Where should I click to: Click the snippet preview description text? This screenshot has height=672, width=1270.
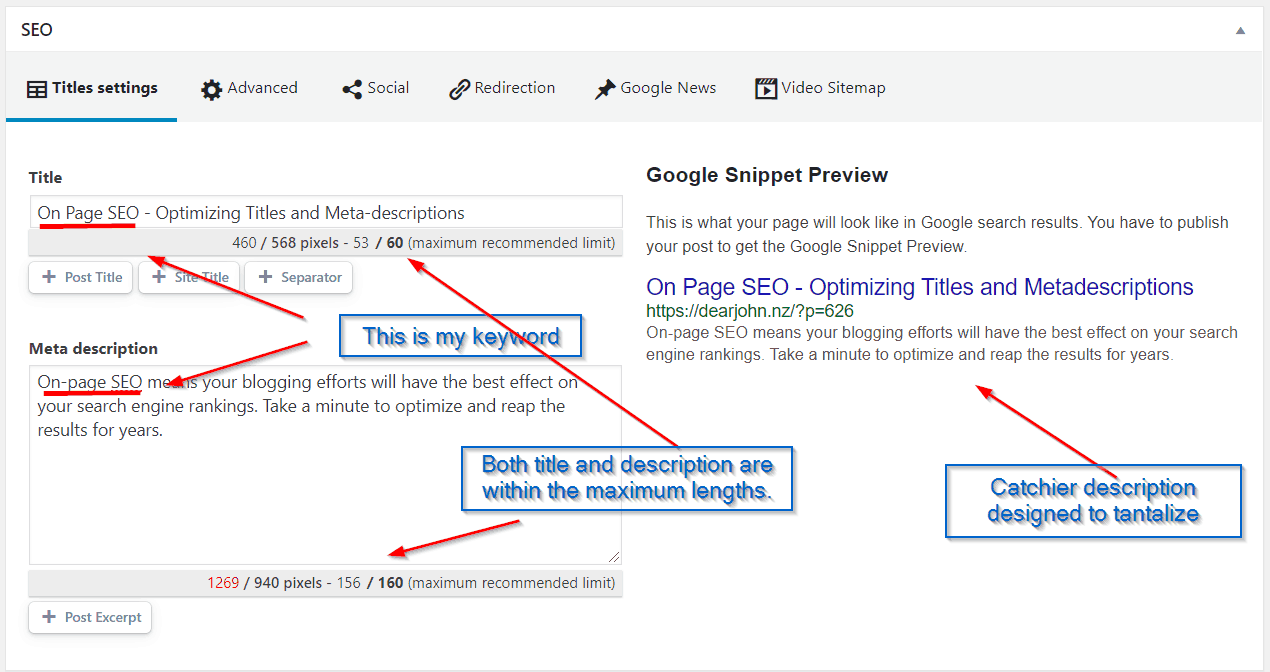942,343
